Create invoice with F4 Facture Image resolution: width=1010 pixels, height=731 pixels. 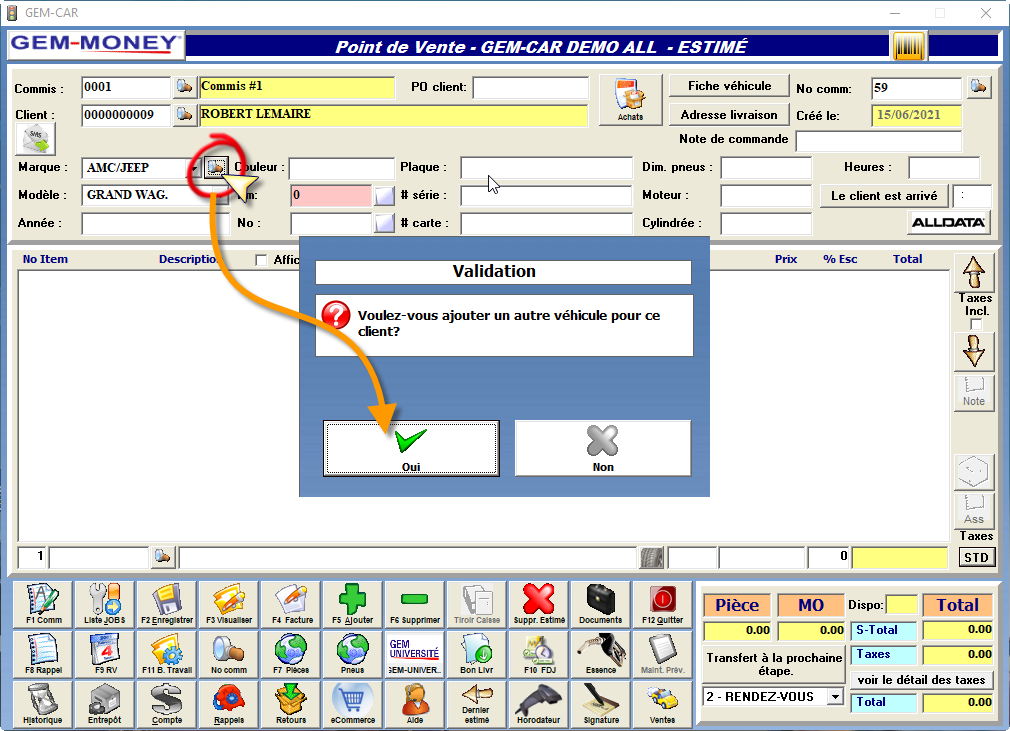pos(291,604)
